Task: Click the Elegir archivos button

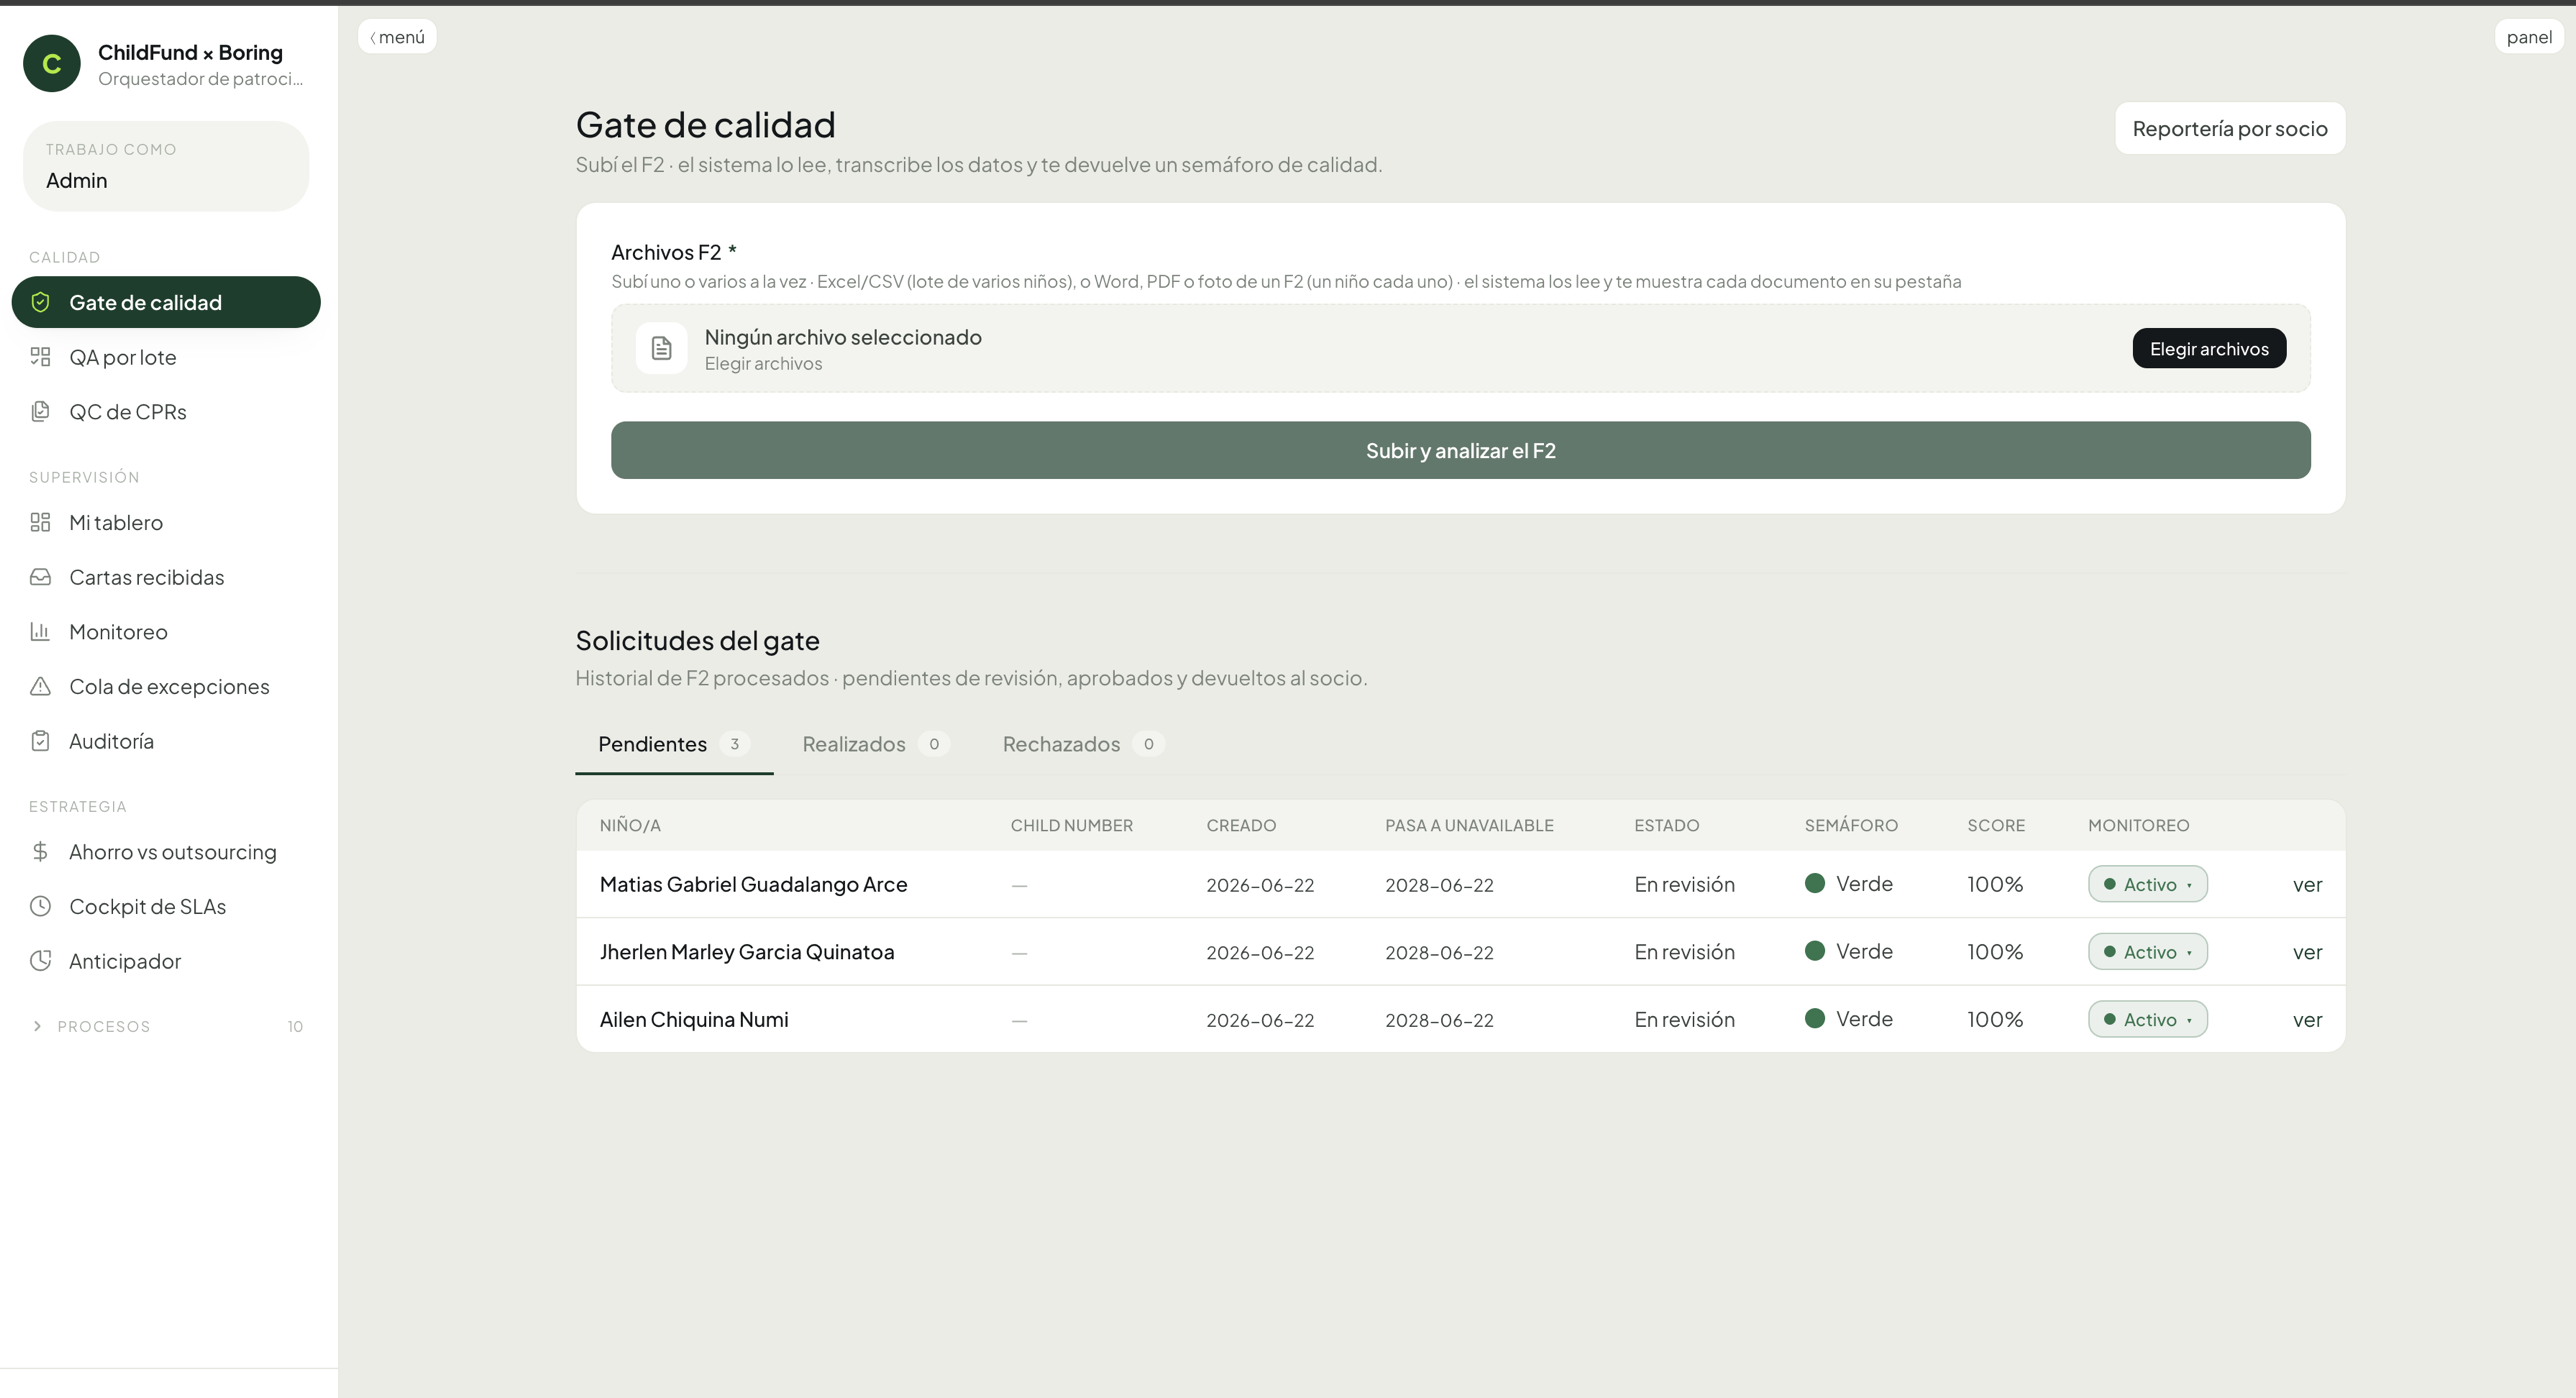Action: pyautogui.click(x=2209, y=348)
